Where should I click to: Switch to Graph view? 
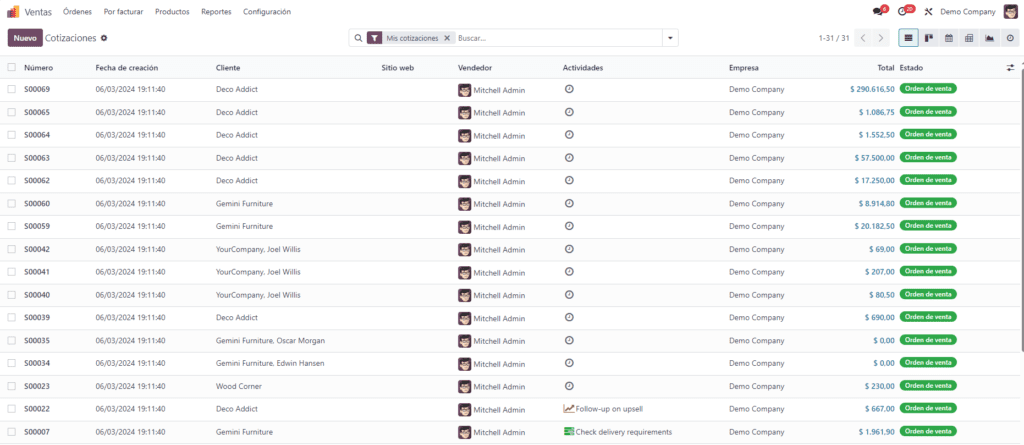click(x=989, y=38)
